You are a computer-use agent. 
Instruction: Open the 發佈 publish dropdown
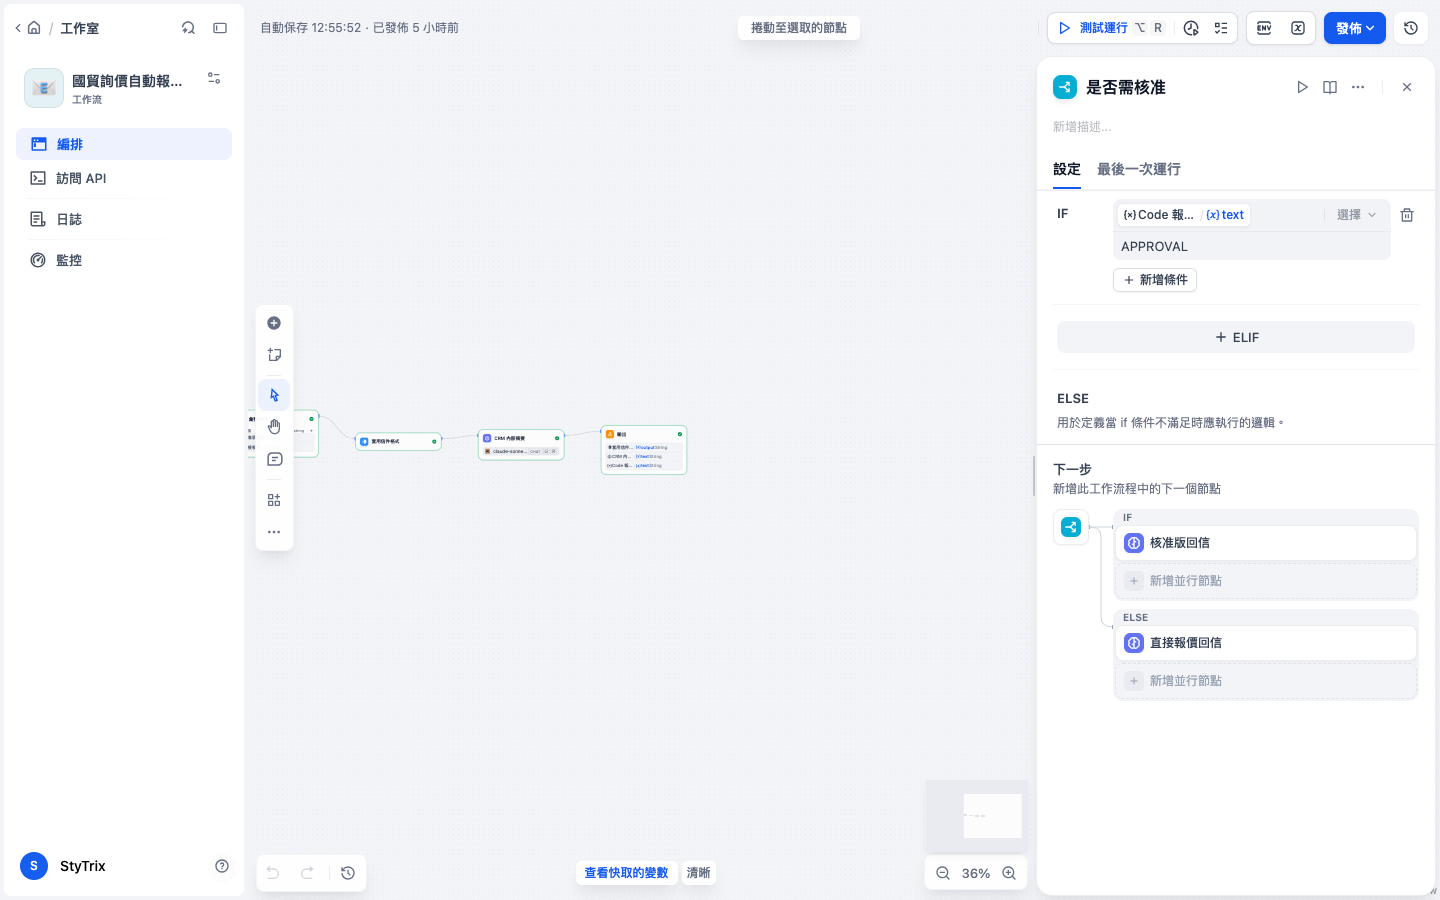1355,28
